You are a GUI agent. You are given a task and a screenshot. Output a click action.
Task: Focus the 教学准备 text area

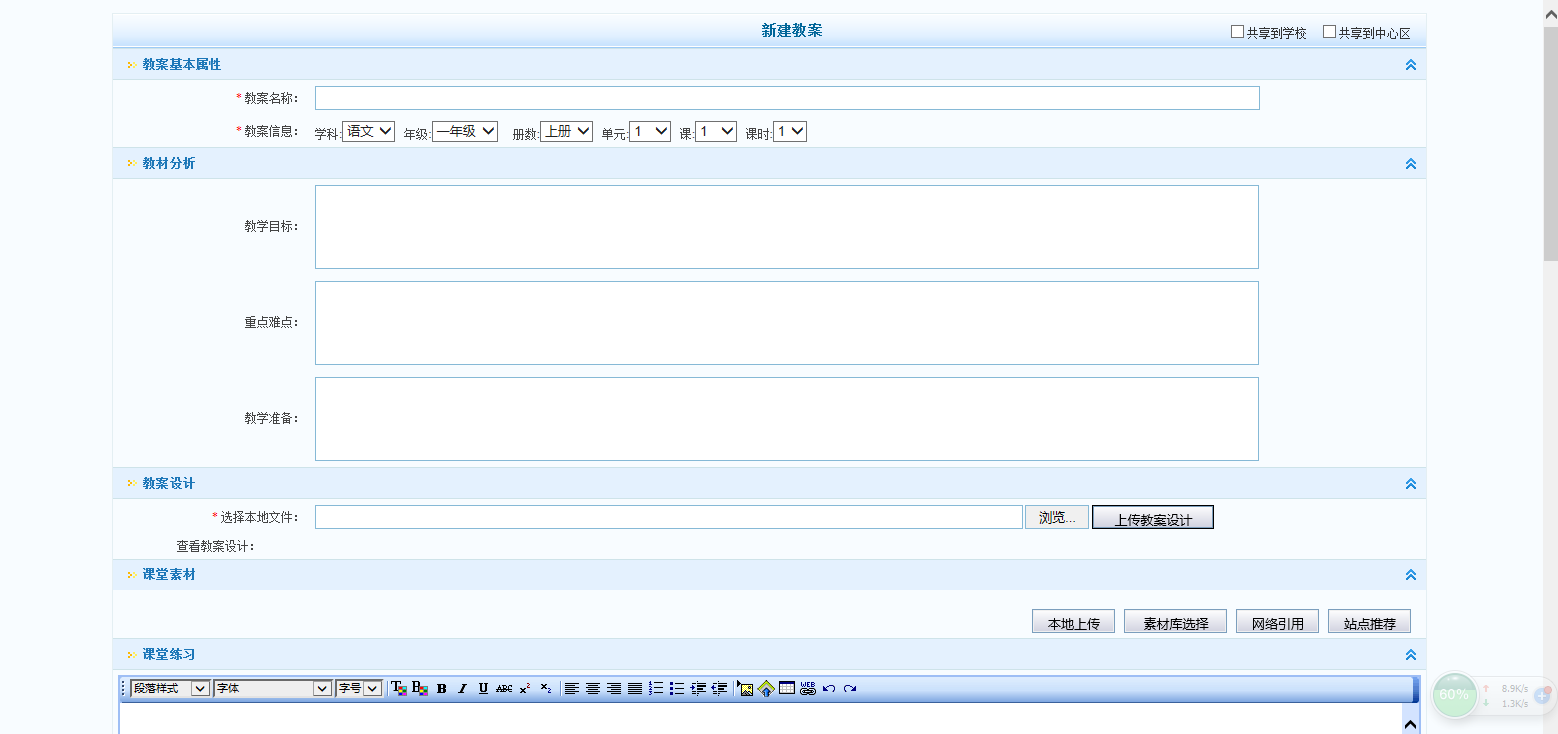pyautogui.click(x=787, y=419)
